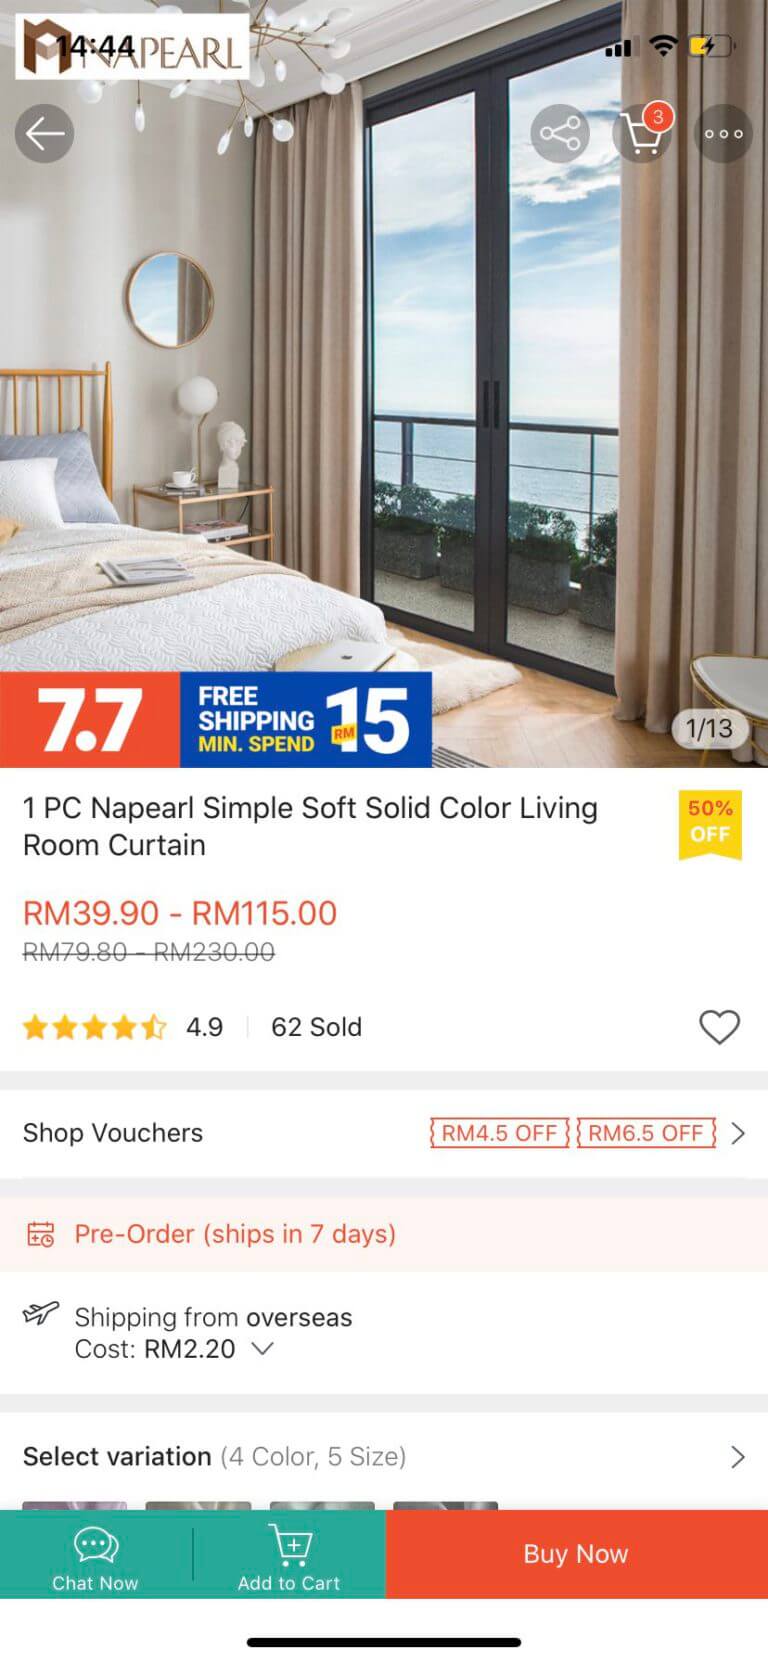This screenshot has height=1662, width=768.
Task: Tap the overseas shipping airplane icon
Action: tap(41, 1313)
